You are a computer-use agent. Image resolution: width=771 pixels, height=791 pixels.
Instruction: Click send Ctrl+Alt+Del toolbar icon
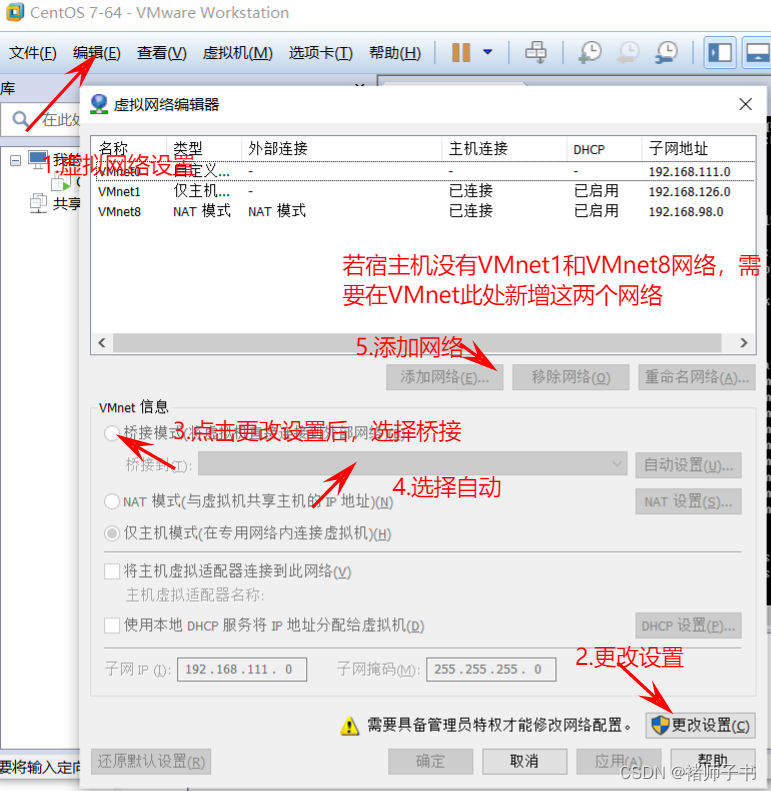tap(535, 52)
